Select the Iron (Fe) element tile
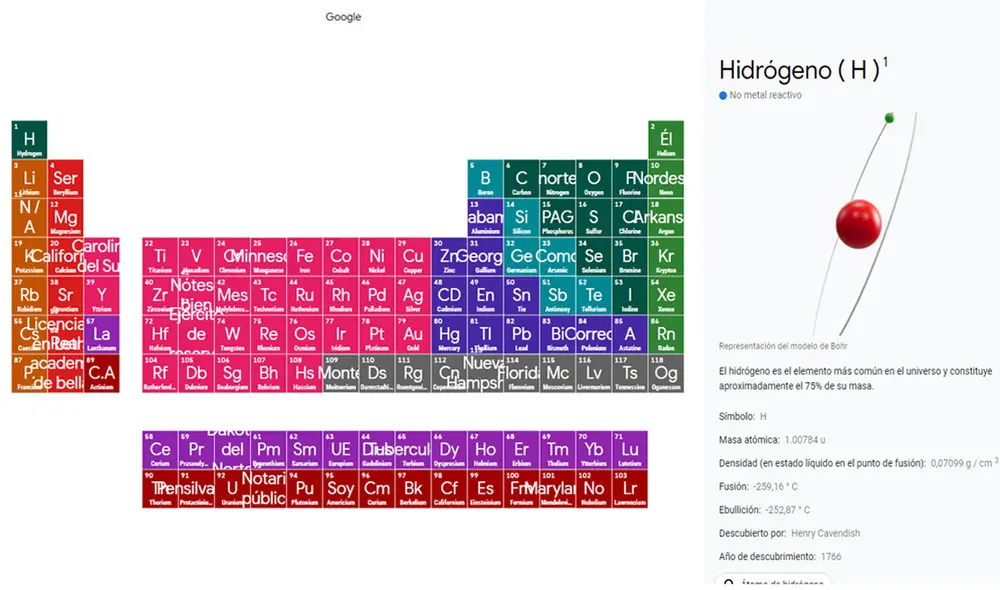1000x590 pixels. click(305, 257)
